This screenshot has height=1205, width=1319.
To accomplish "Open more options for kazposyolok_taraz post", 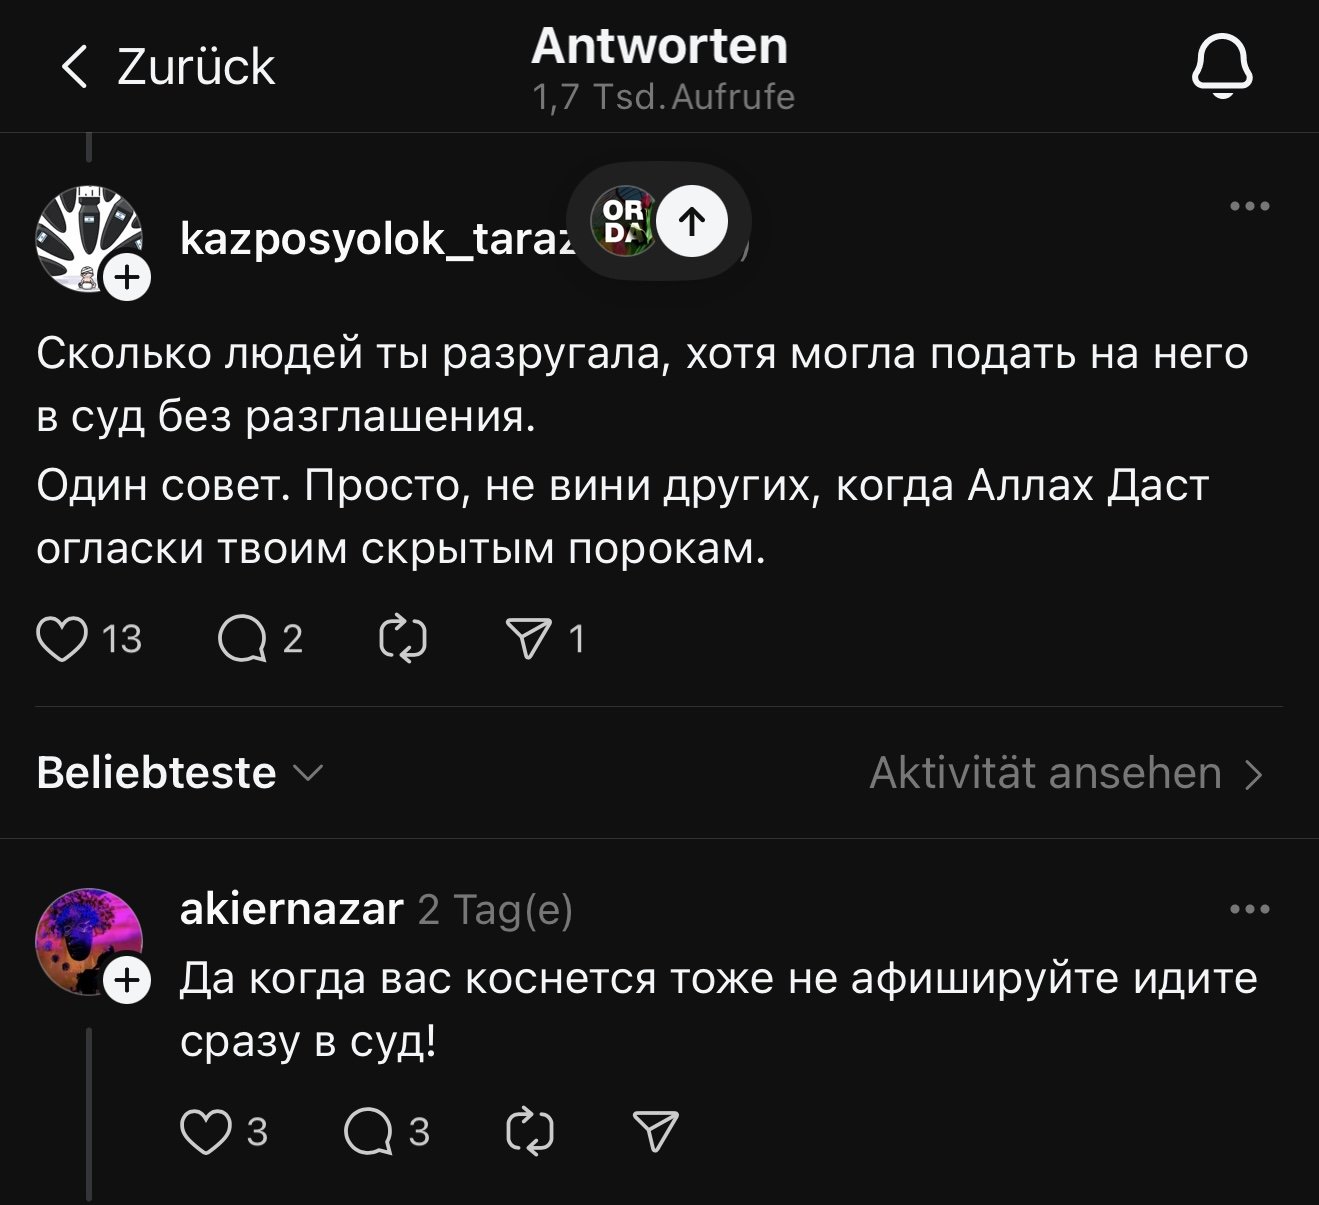I will tap(1250, 207).
